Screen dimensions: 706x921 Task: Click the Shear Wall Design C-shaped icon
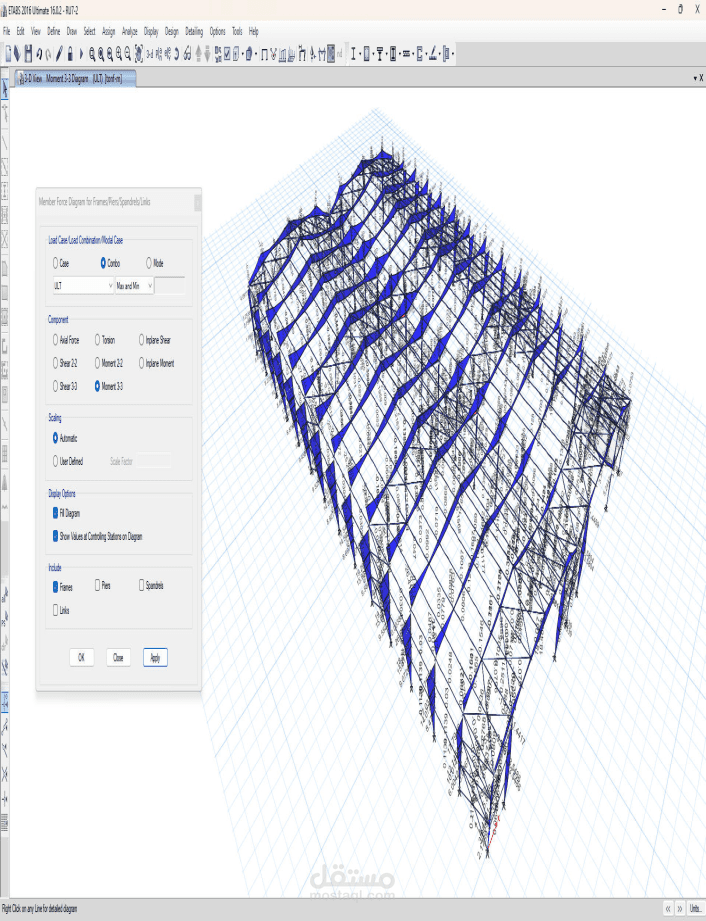419,54
